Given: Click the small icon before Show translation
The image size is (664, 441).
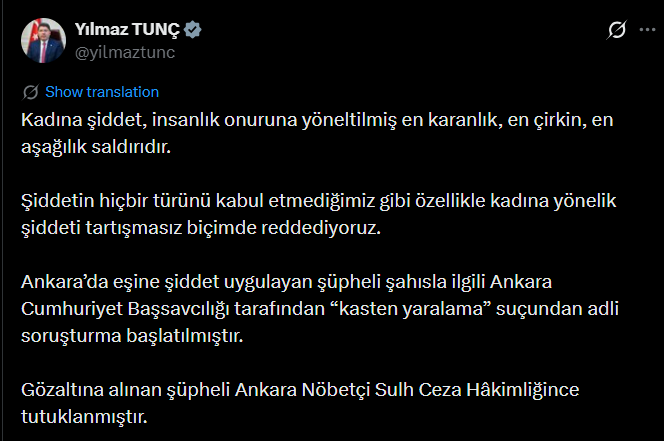Looking at the screenshot, I should [31, 92].
